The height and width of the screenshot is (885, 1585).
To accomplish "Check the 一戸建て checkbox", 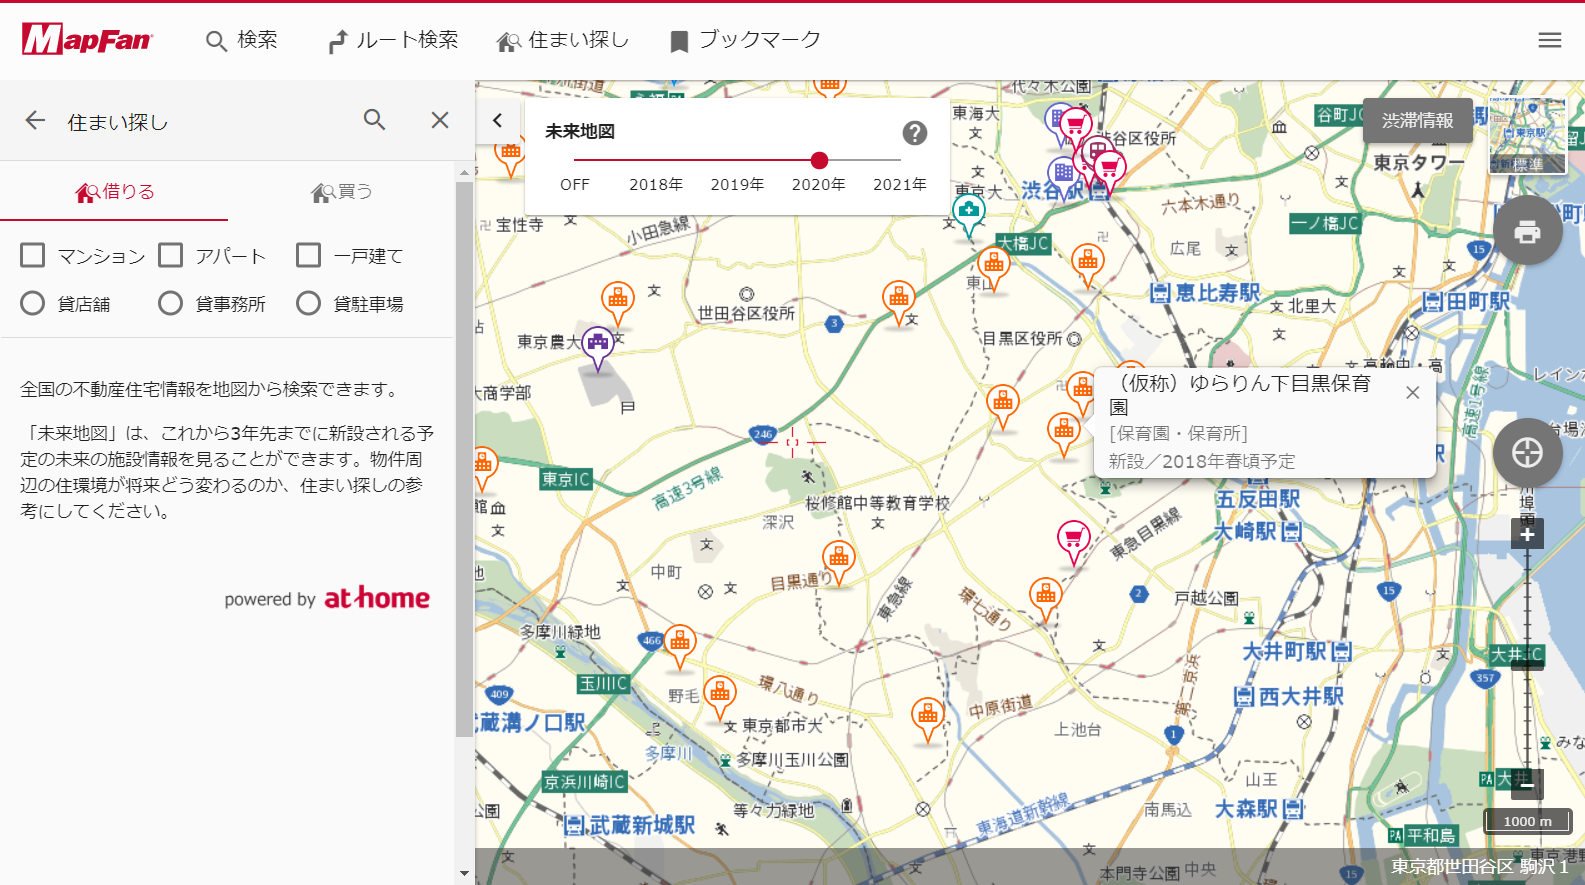I will click(x=309, y=256).
